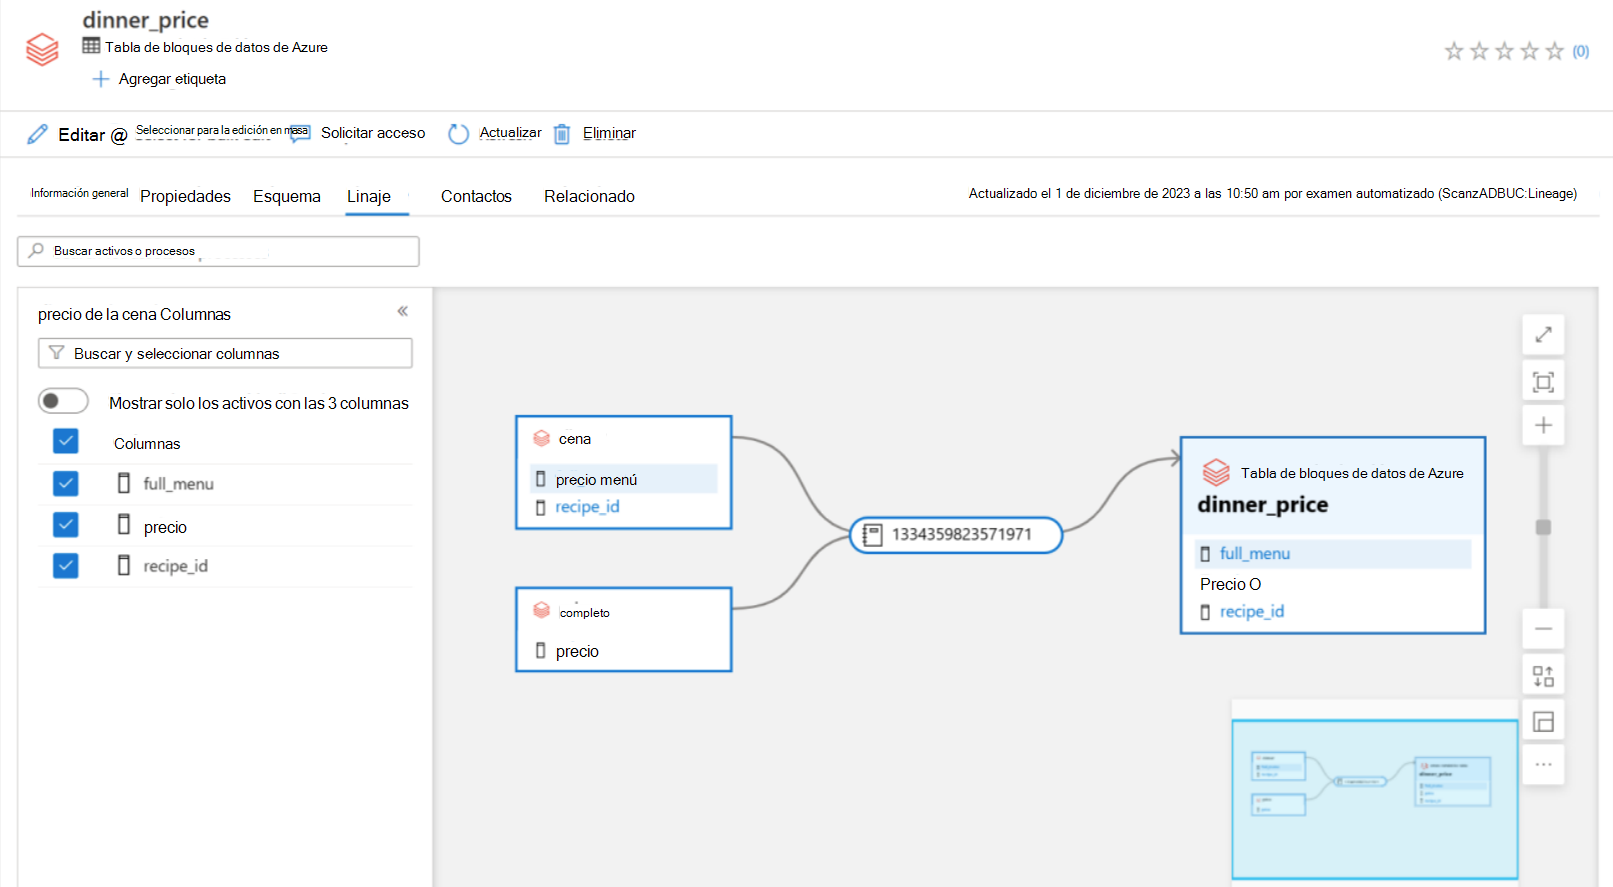The width and height of the screenshot is (1613, 887).
Task: Click Seleccionar para la edición en masa
Action: pos(221,130)
